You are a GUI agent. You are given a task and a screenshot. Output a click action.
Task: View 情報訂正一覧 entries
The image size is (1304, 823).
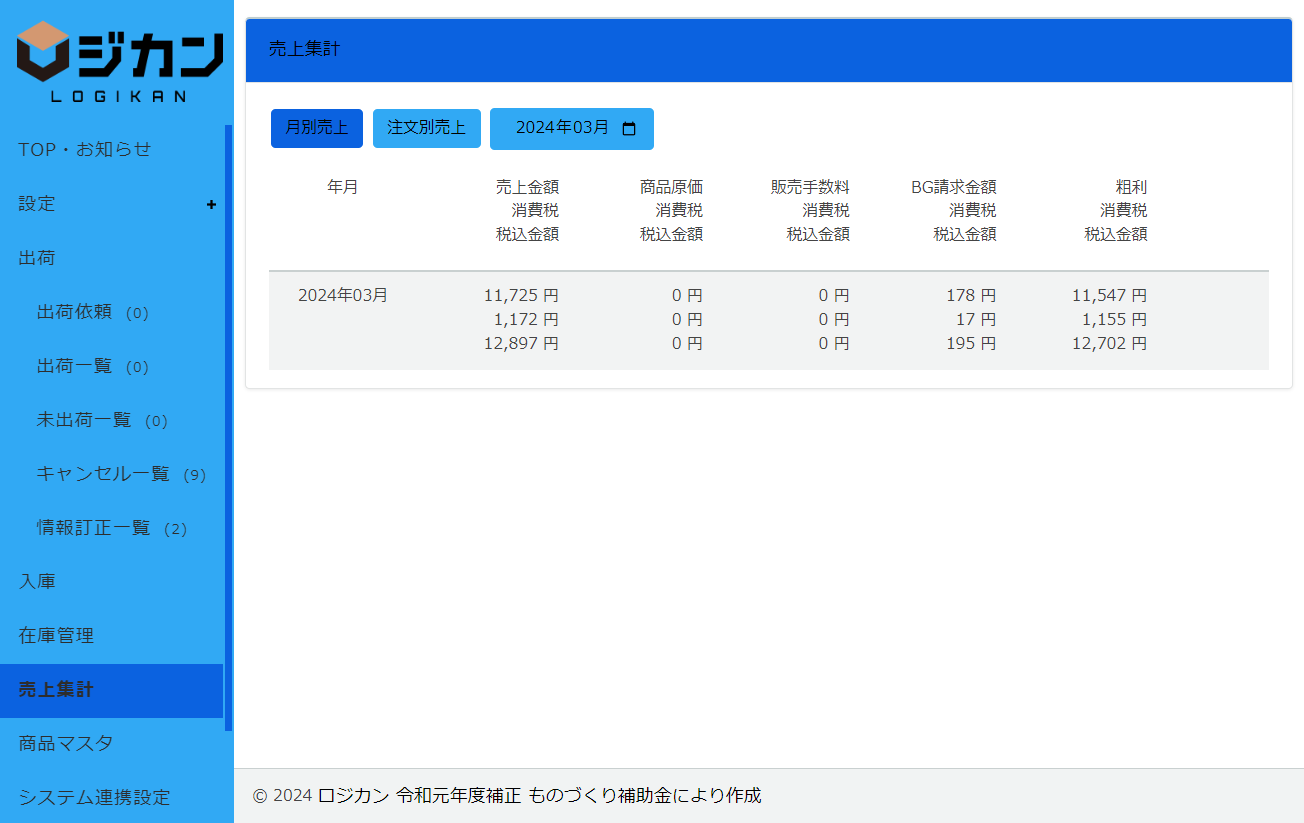click(94, 528)
